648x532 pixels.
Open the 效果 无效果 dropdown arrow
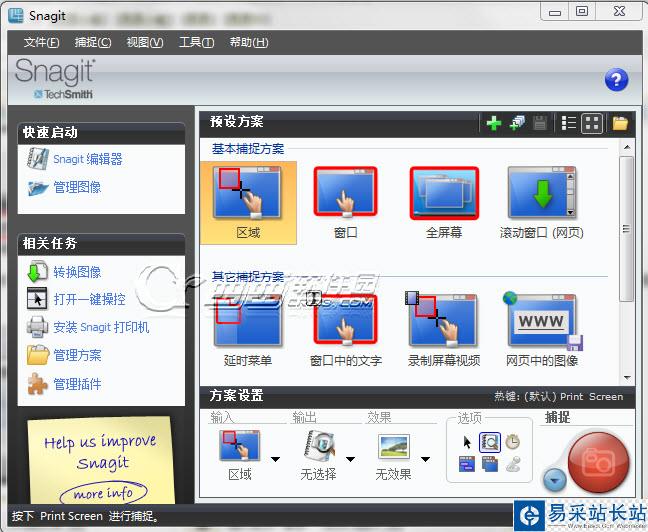tap(426, 459)
